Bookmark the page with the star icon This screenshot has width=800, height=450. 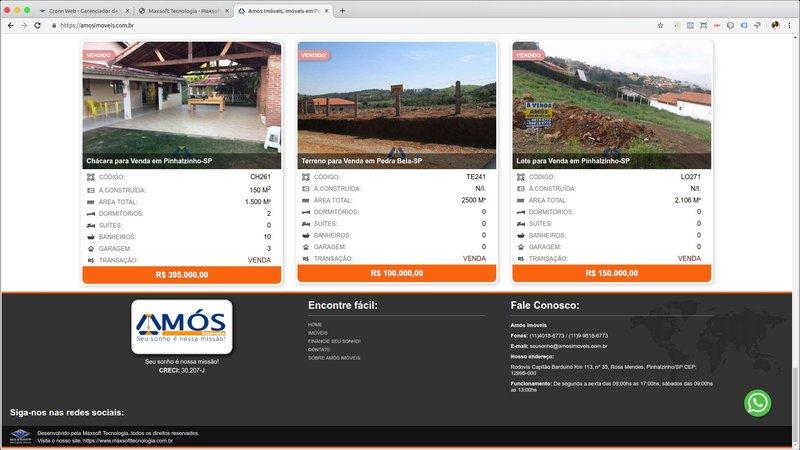pos(660,25)
